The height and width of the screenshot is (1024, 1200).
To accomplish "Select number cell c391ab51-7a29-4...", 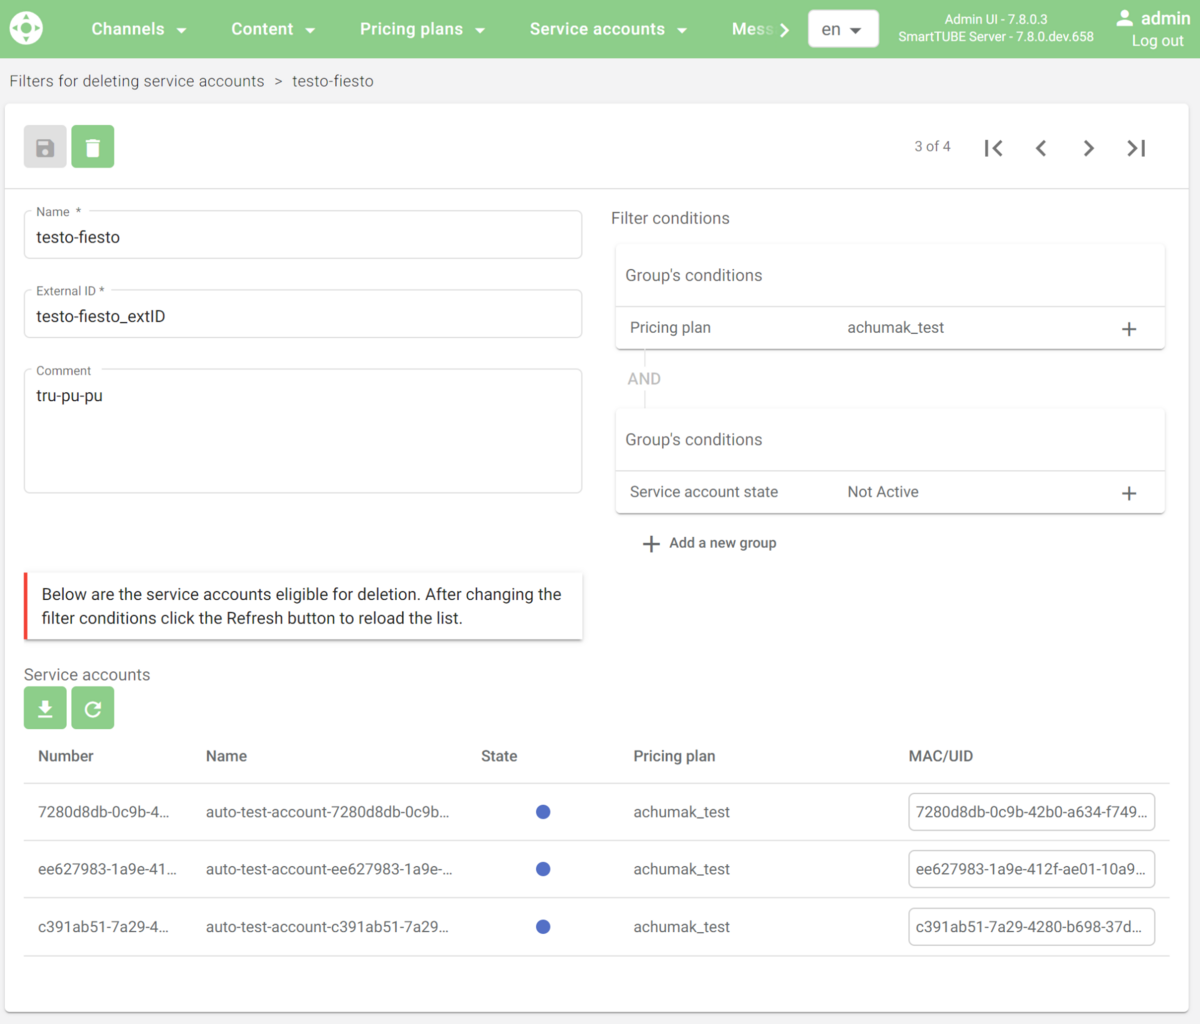I will point(103,927).
